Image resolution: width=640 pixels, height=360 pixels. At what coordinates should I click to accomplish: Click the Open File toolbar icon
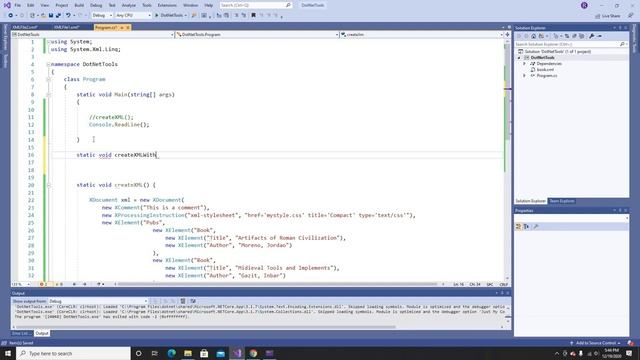tap(43, 16)
